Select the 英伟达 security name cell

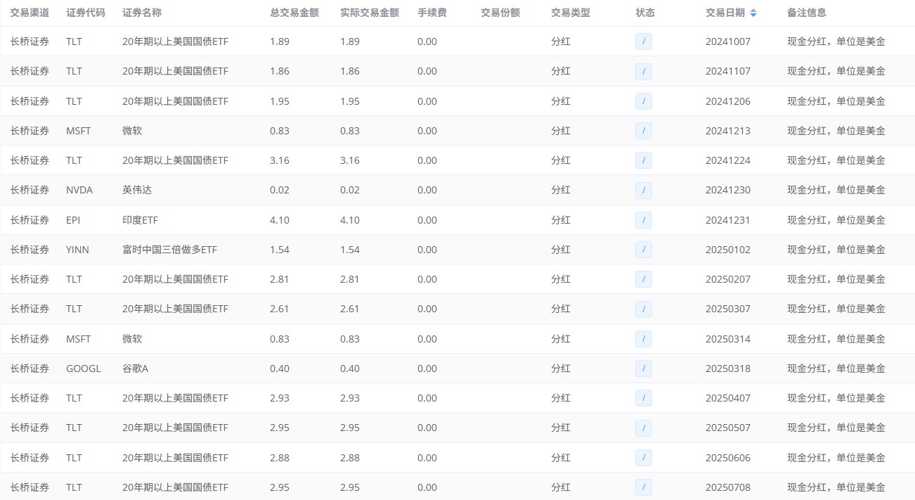click(137, 190)
